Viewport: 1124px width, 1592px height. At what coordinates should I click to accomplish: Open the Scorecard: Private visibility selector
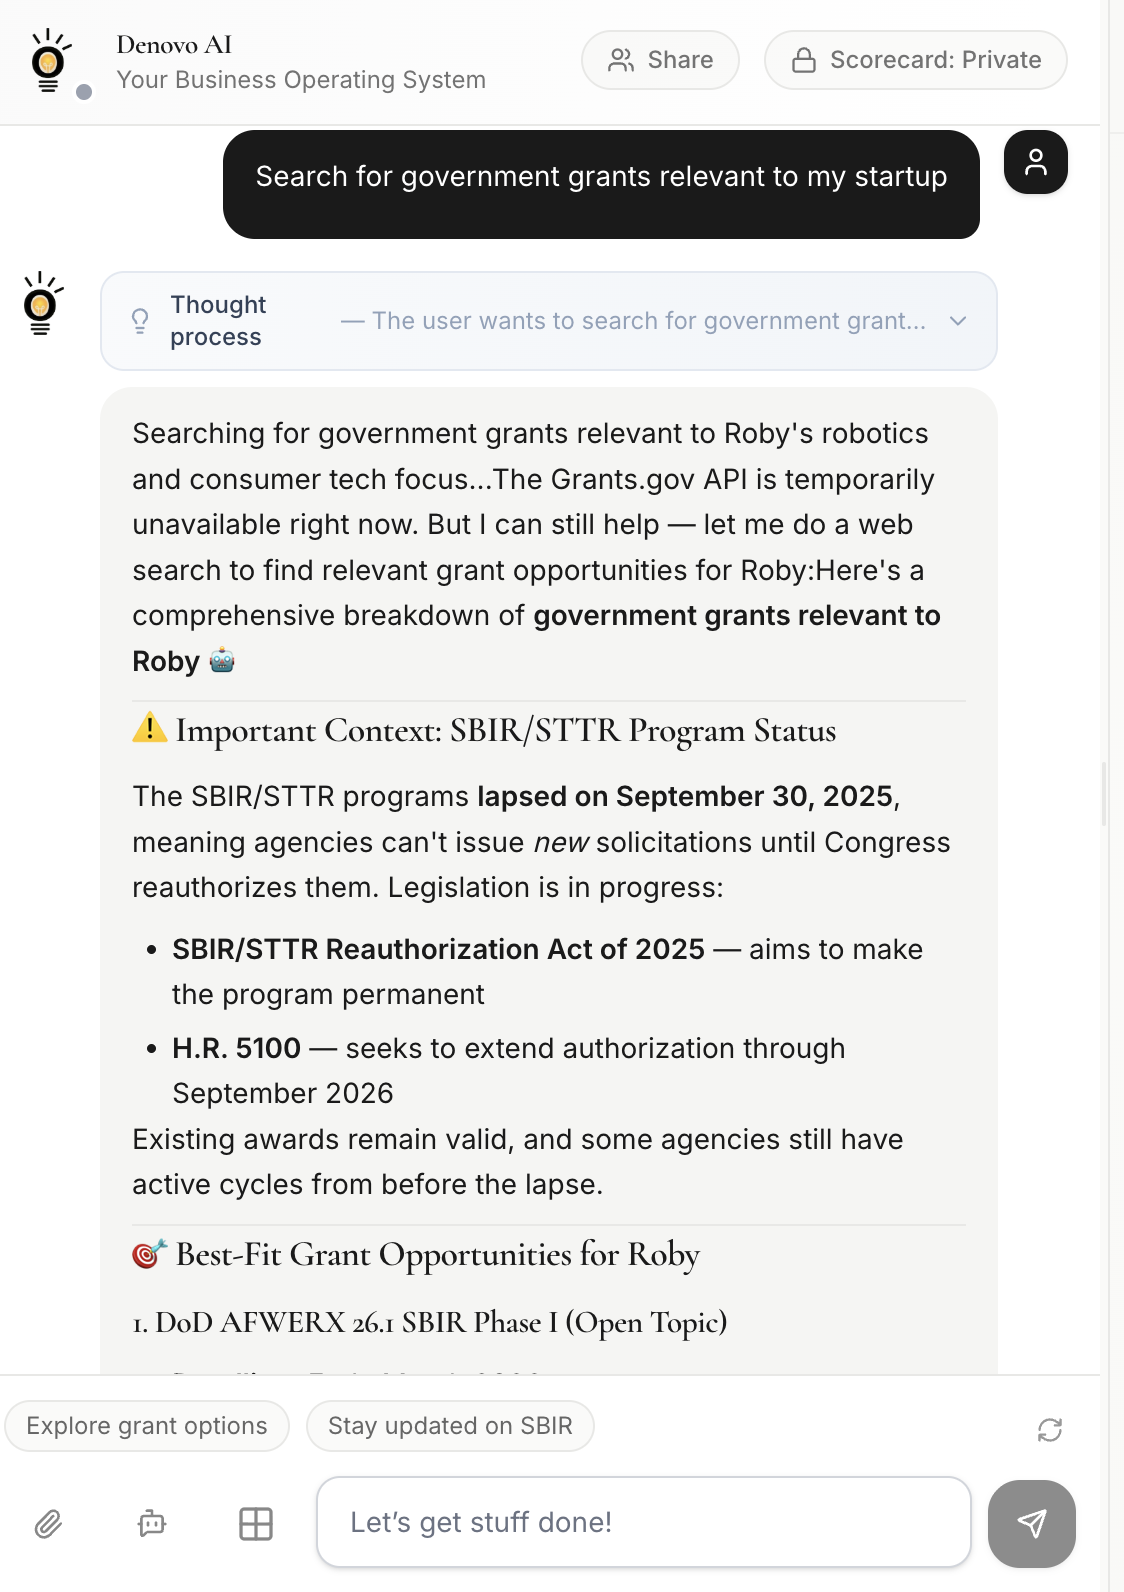pyautogui.click(x=915, y=60)
